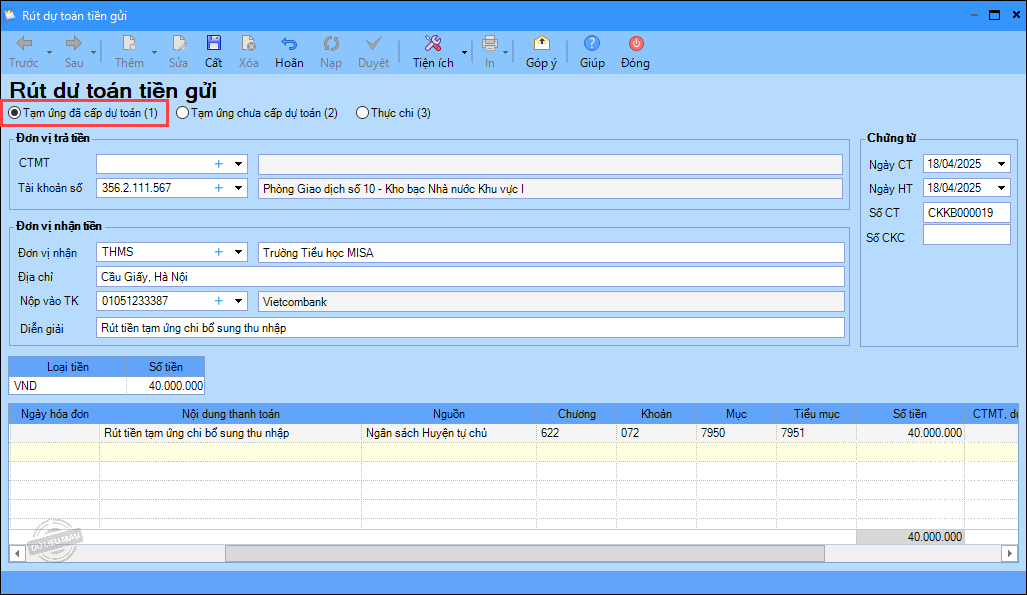The image size is (1027, 595).
Task: Reload data with Nạp
Action: click(331, 52)
